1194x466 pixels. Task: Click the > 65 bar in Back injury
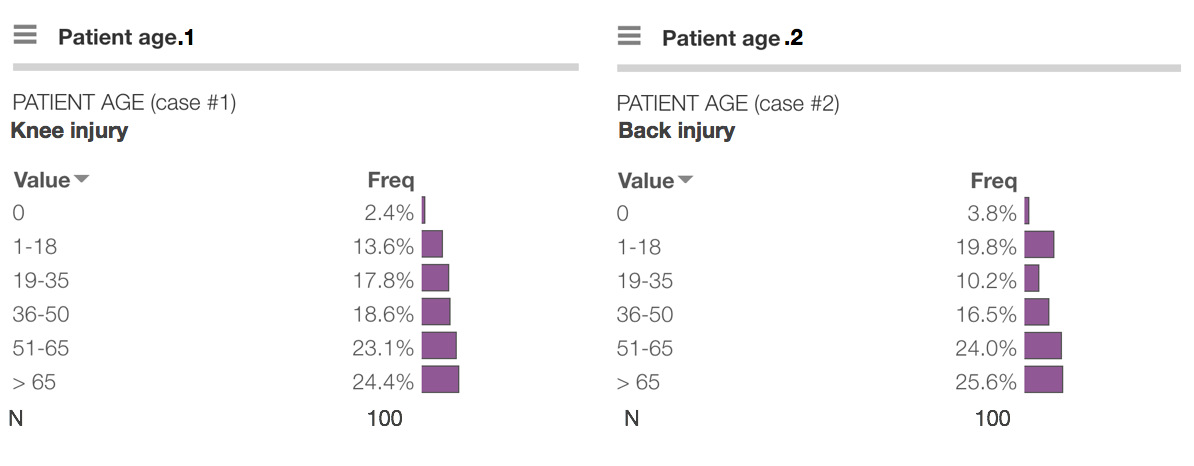(x=1043, y=380)
